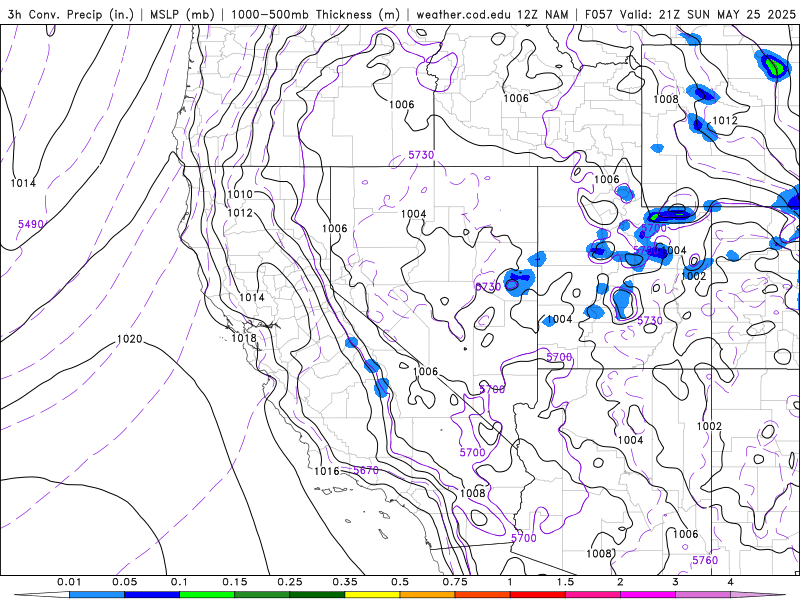Click the medium green 0.15–0.25 legend swatch

click(x=262, y=595)
